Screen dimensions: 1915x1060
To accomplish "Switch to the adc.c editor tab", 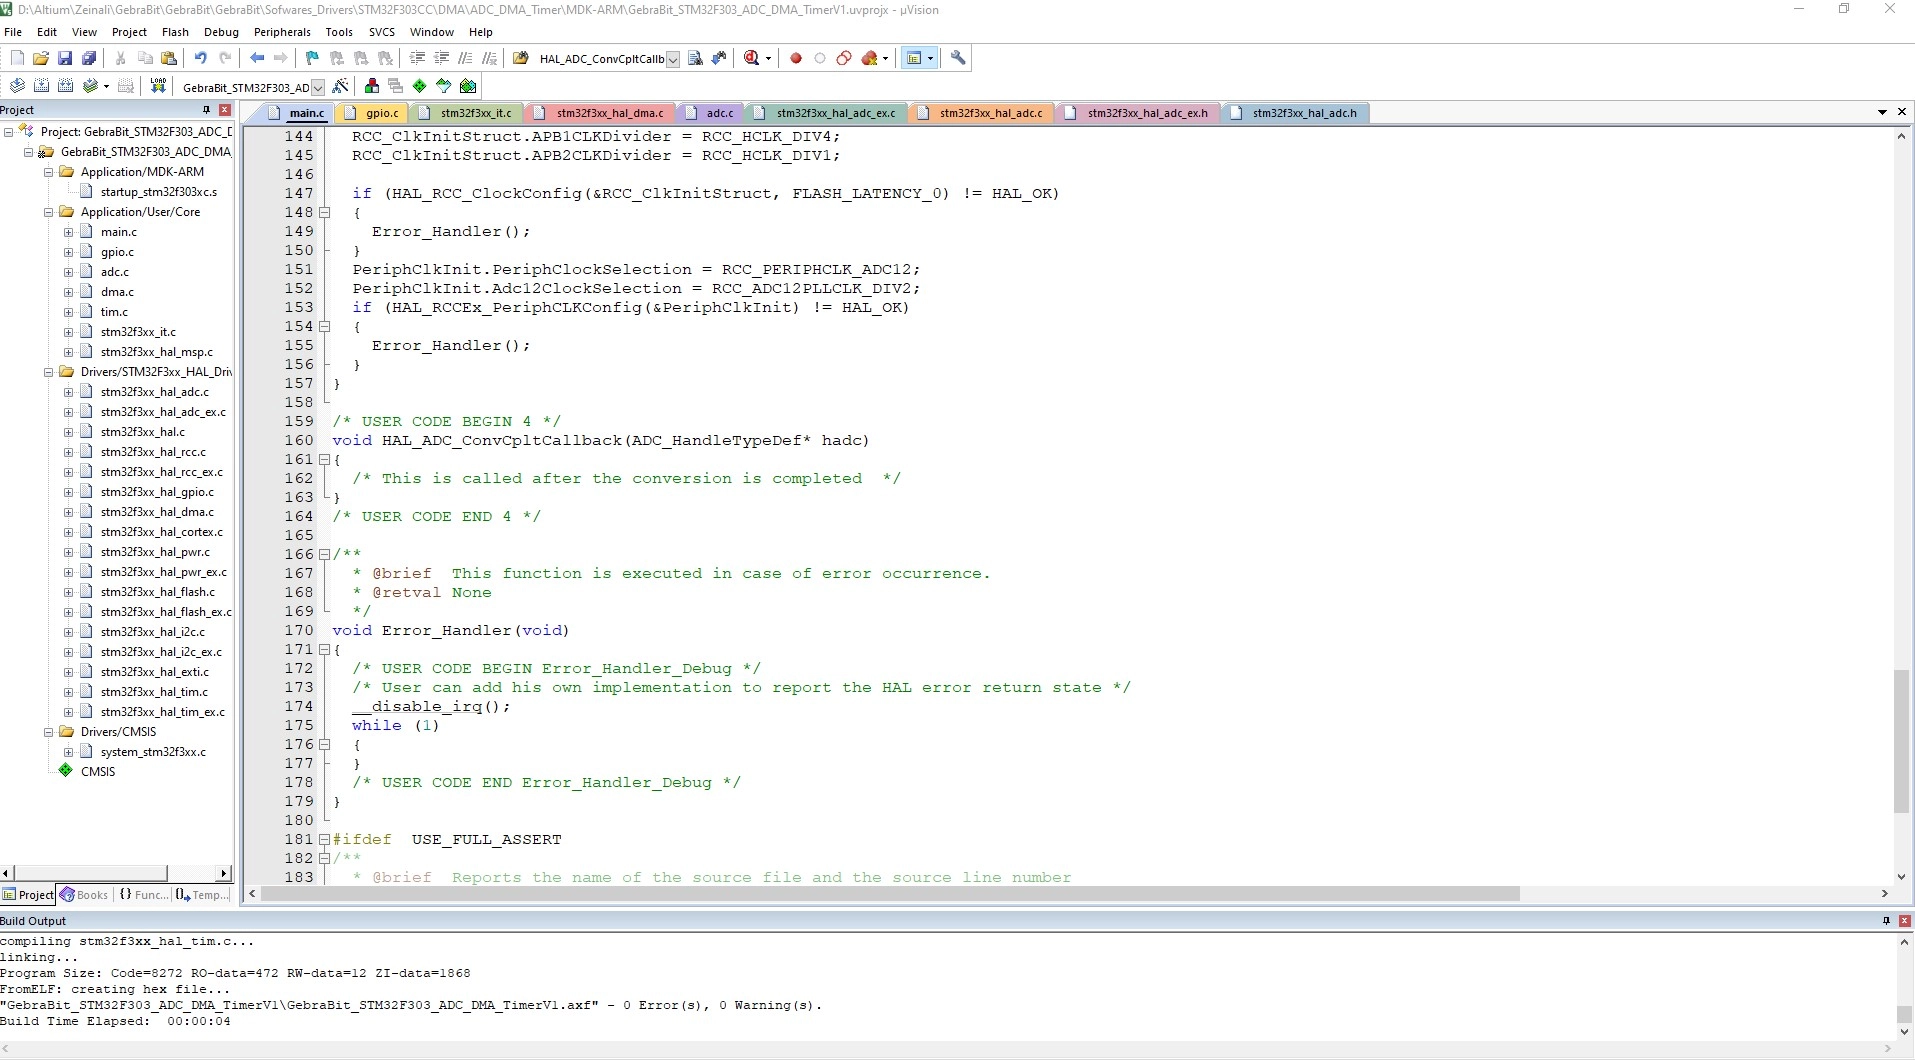I will tap(711, 113).
